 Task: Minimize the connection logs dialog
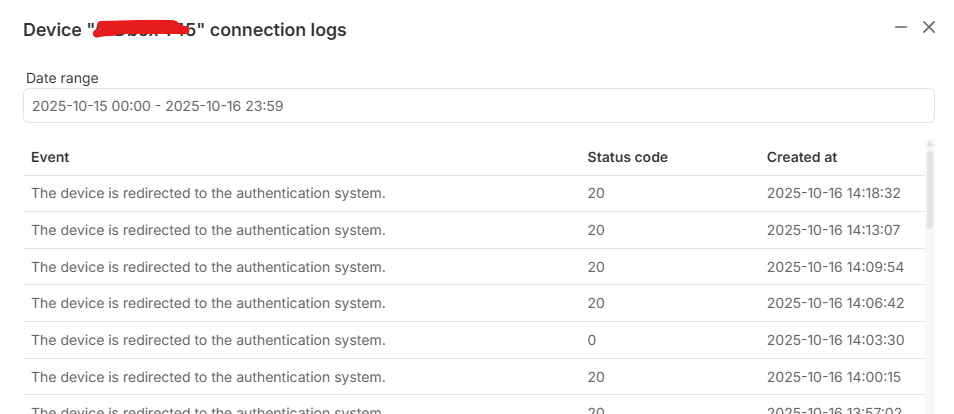tap(901, 27)
